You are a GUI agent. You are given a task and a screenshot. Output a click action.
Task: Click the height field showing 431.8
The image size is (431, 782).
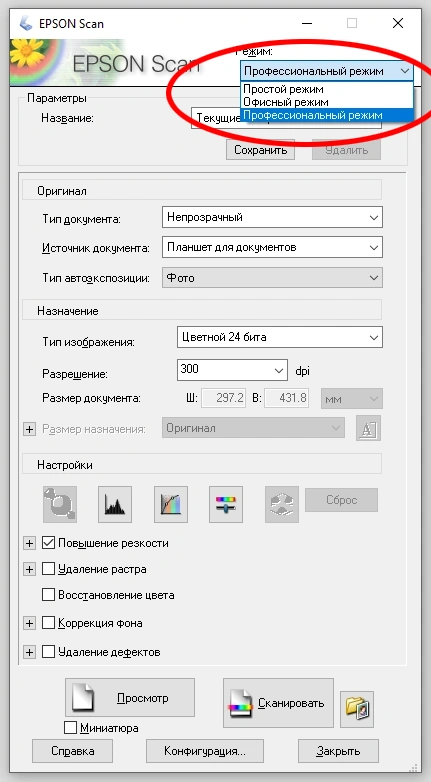[286, 398]
